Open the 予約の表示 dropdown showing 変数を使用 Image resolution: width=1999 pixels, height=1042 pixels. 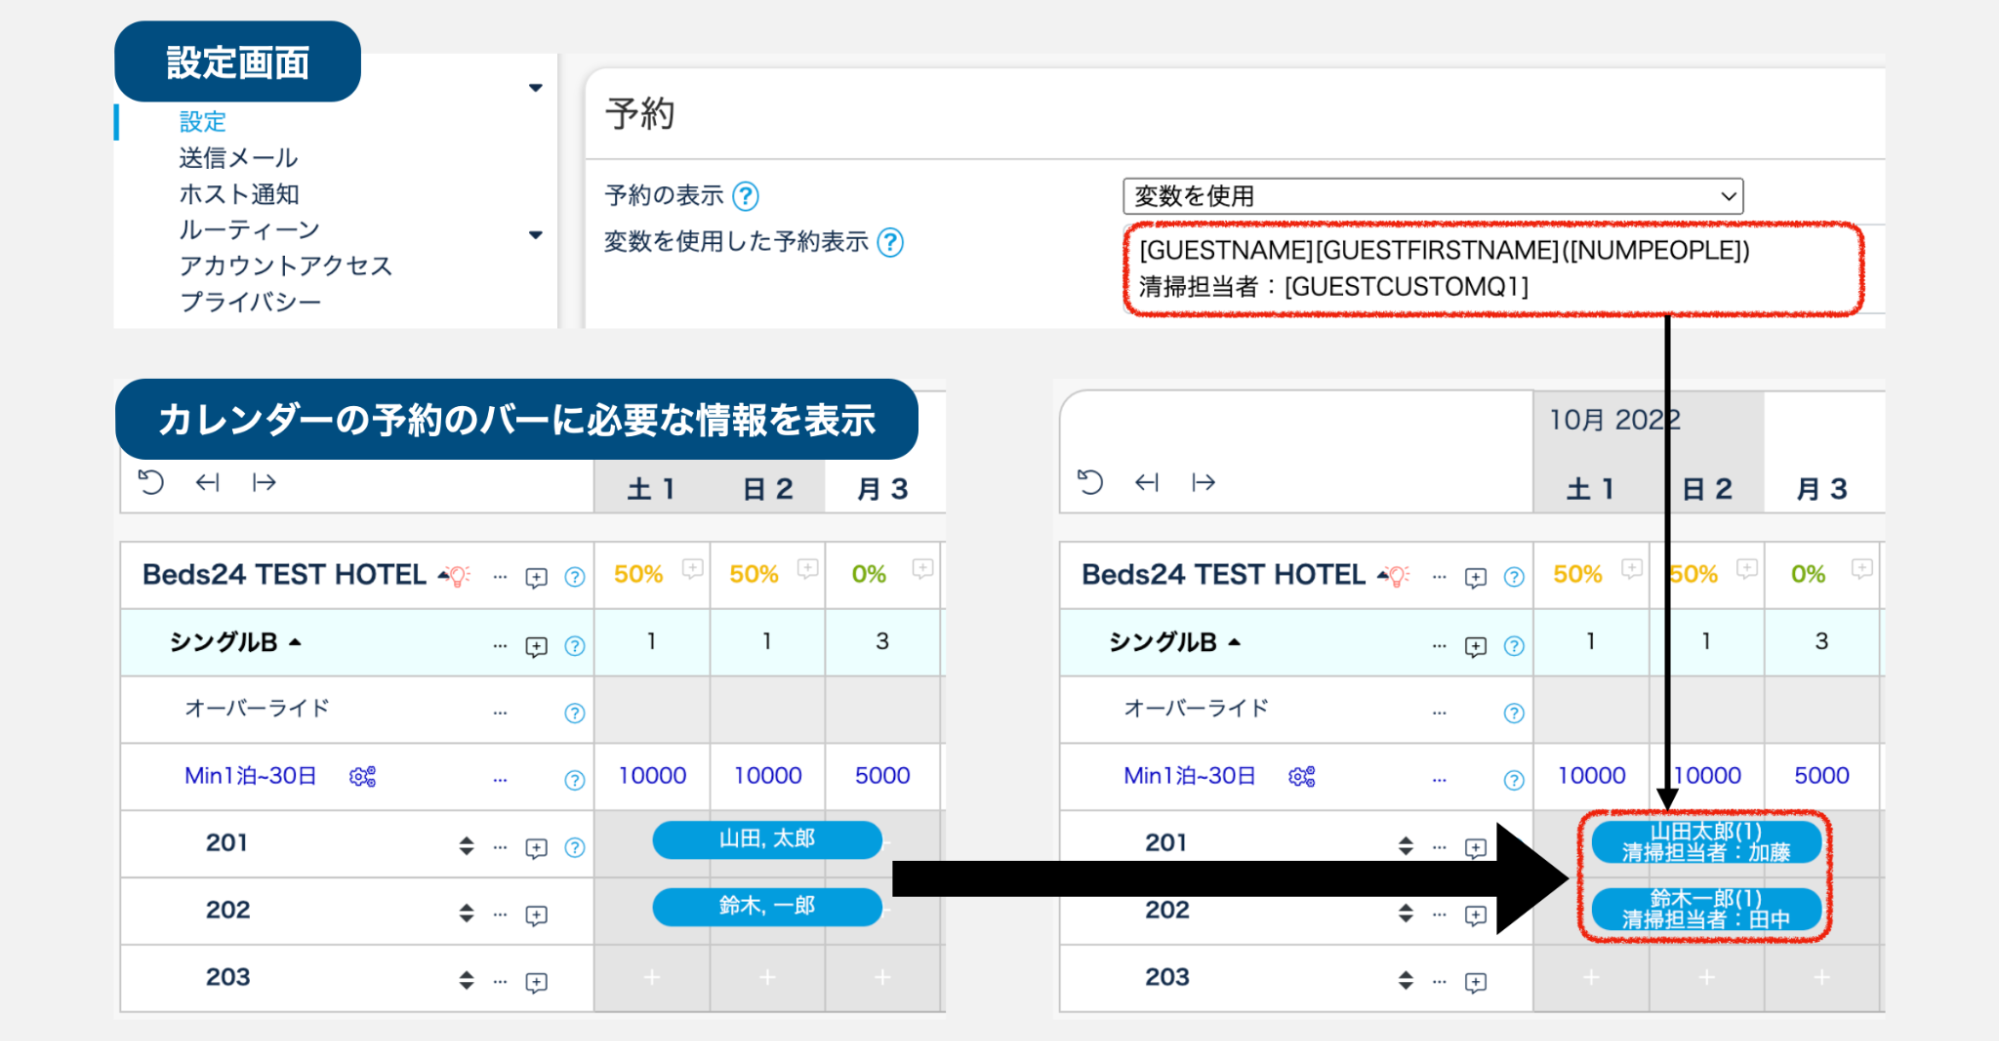tap(1432, 196)
